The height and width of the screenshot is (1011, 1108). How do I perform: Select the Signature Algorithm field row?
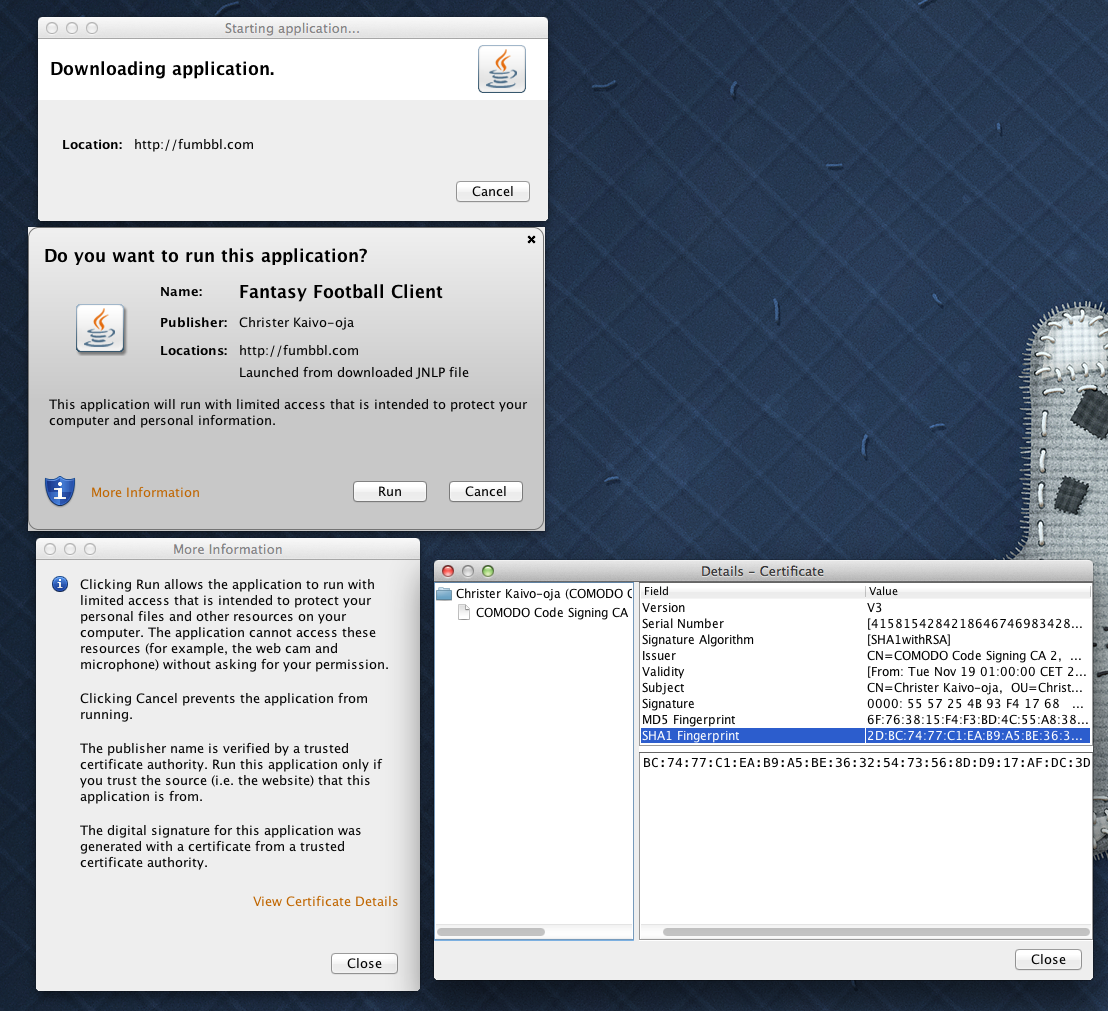[x=865, y=640]
